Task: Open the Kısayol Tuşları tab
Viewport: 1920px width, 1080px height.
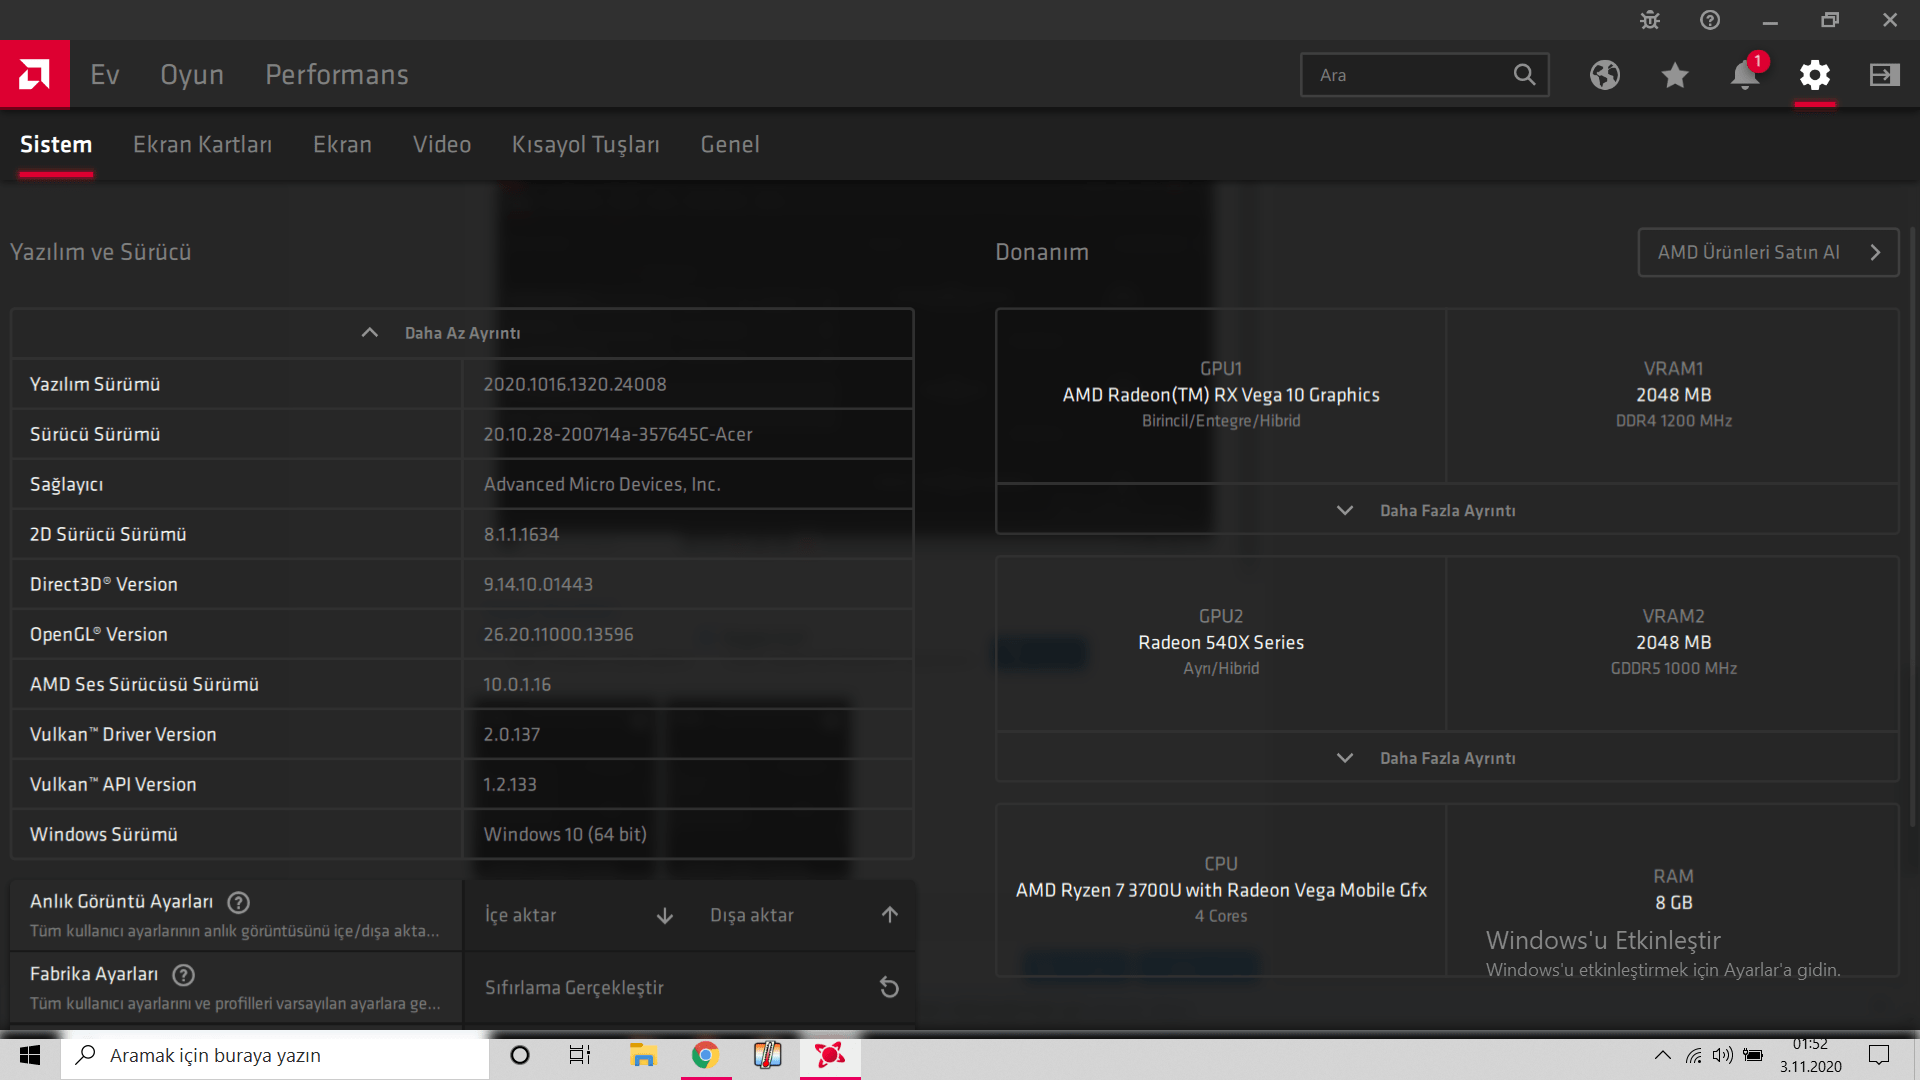Action: tap(585, 145)
